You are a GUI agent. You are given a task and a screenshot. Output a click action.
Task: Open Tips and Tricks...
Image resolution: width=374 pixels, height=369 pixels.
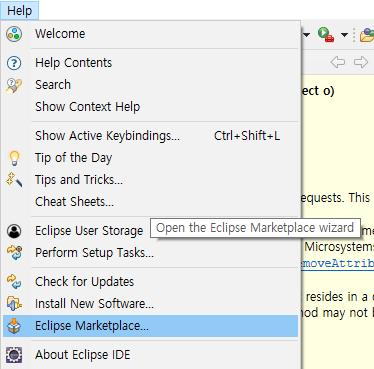point(150,180)
